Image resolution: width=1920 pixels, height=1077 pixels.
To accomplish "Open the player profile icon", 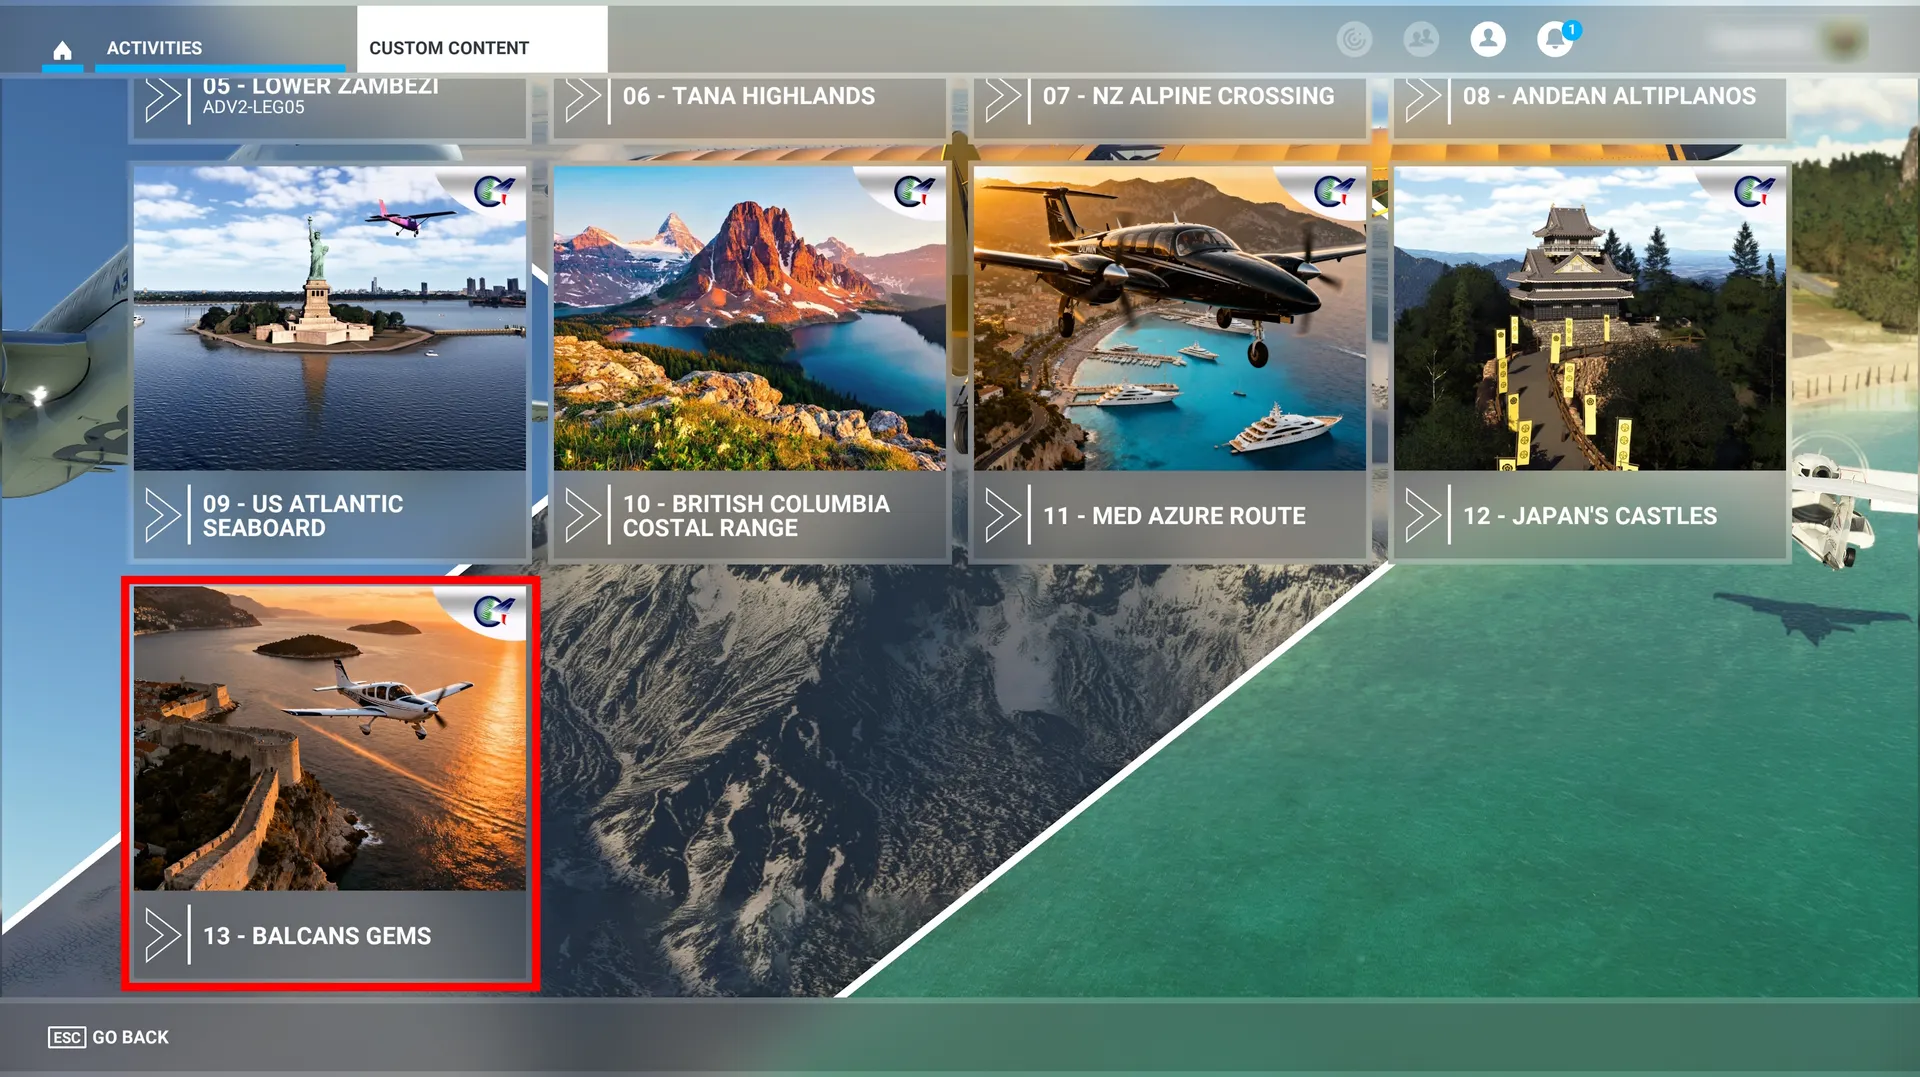I will (x=1488, y=39).
